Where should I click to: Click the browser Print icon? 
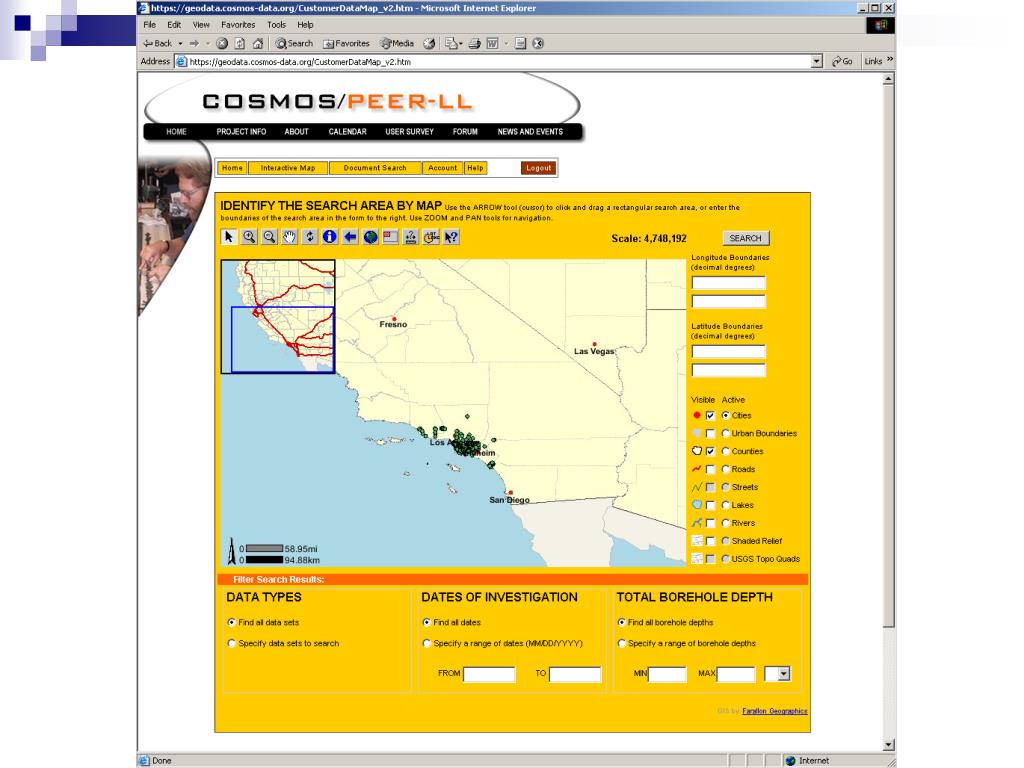[475, 43]
